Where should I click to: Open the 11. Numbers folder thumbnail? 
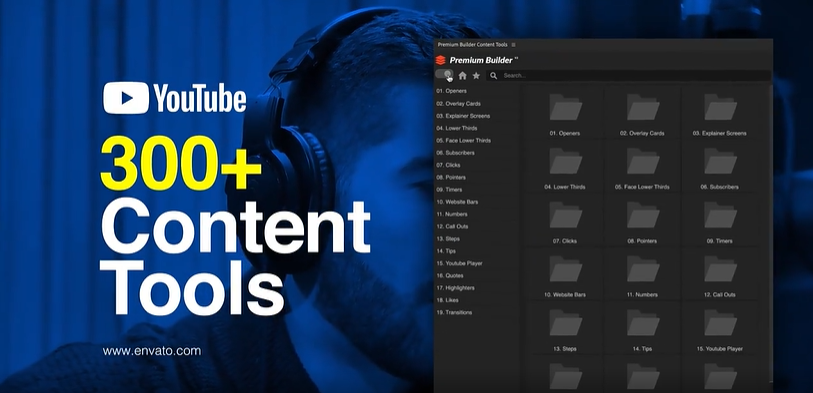(x=643, y=269)
